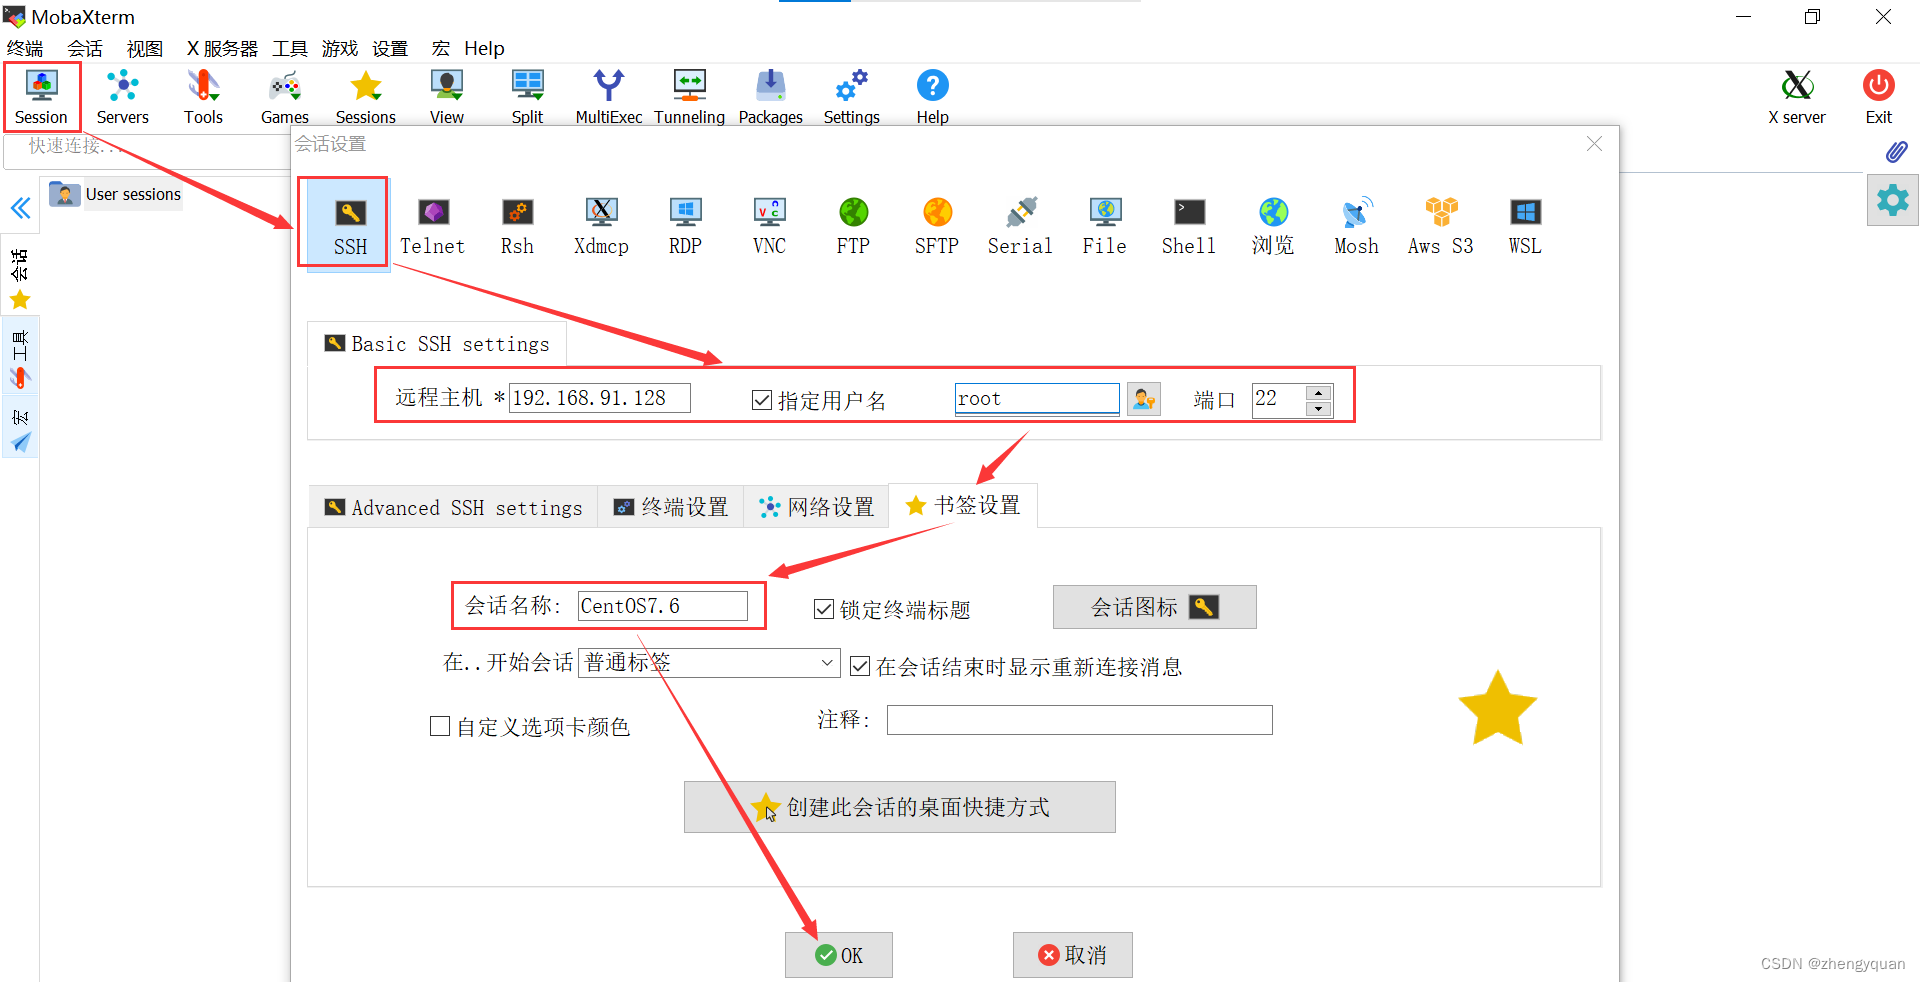
Task: Click the 注释 comment field
Action: (x=1080, y=720)
